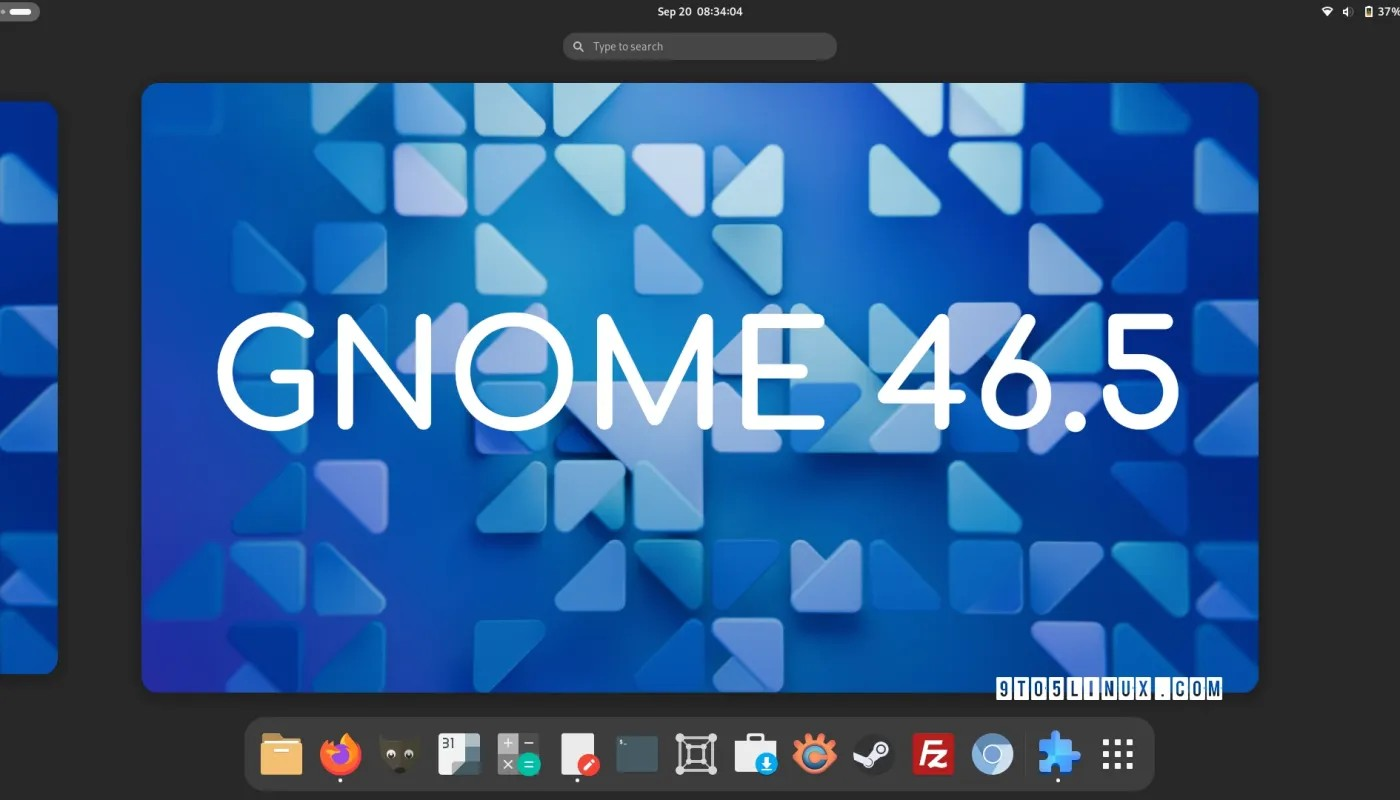The width and height of the screenshot is (1400, 800).
Task: Show the all applications grid
Action: 1117,754
